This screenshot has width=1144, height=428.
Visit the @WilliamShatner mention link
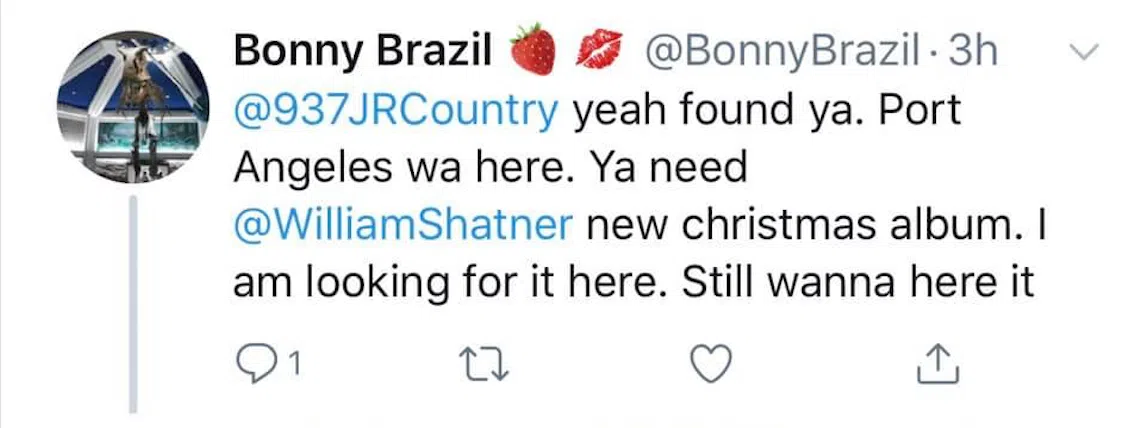(x=403, y=226)
